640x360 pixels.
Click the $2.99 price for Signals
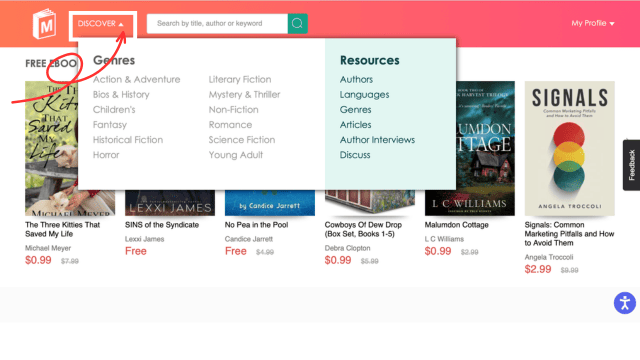tap(538, 269)
